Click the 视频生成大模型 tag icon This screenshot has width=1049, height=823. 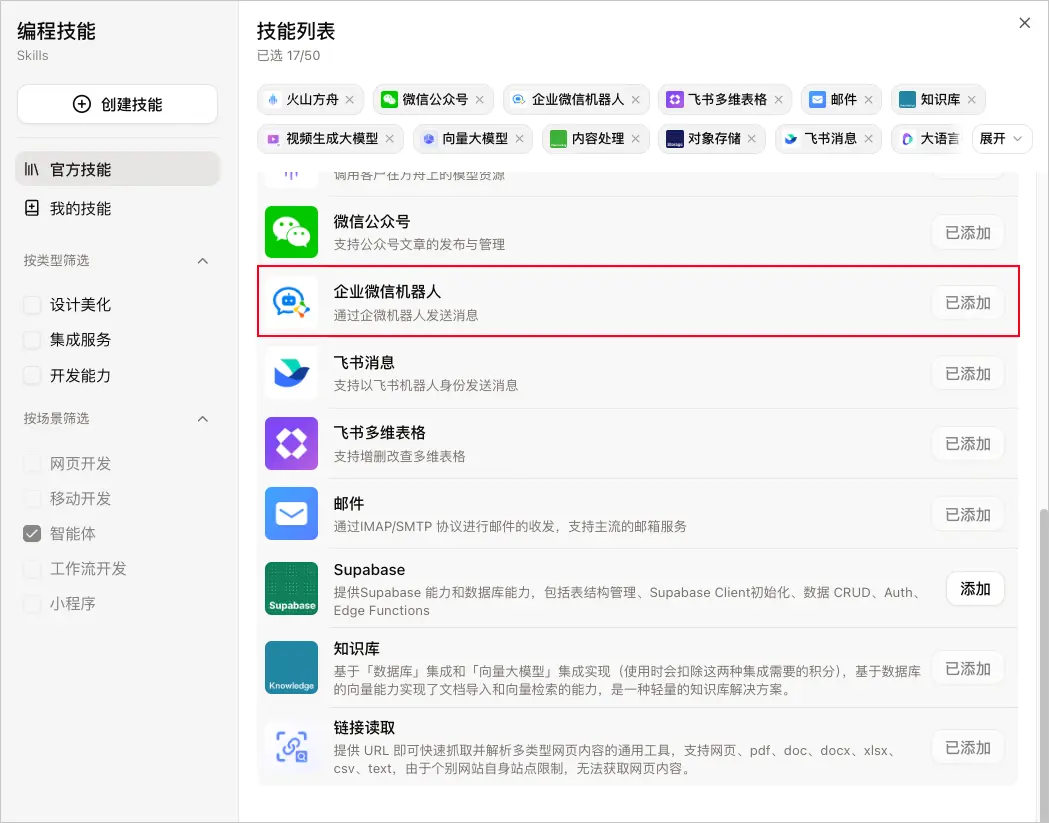point(273,139)
